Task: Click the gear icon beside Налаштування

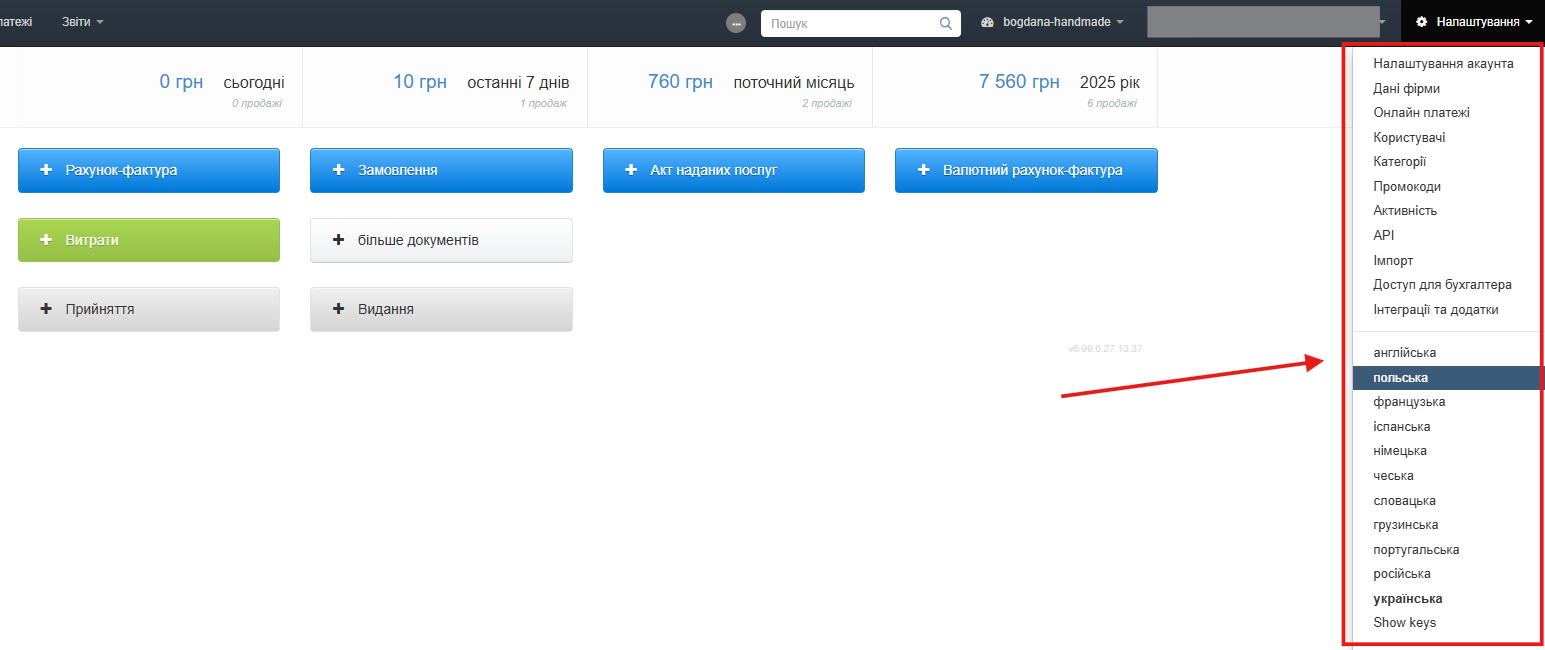Action: 1421,22
